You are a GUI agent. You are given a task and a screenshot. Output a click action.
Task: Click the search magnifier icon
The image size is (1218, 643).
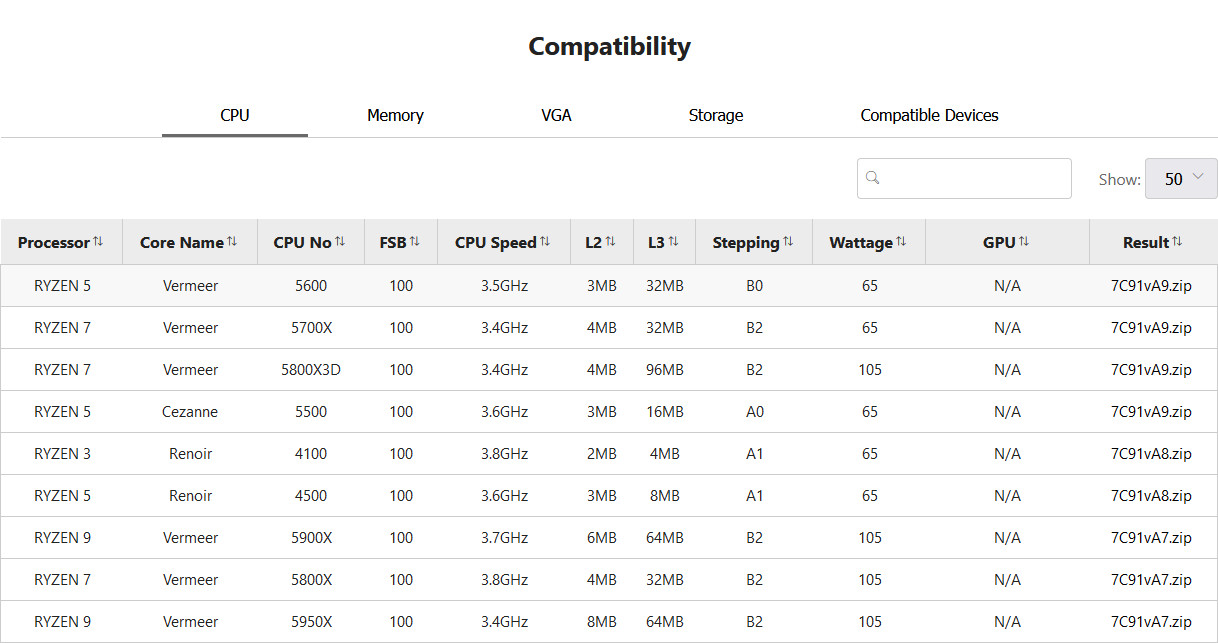click(x=872, y=178)
